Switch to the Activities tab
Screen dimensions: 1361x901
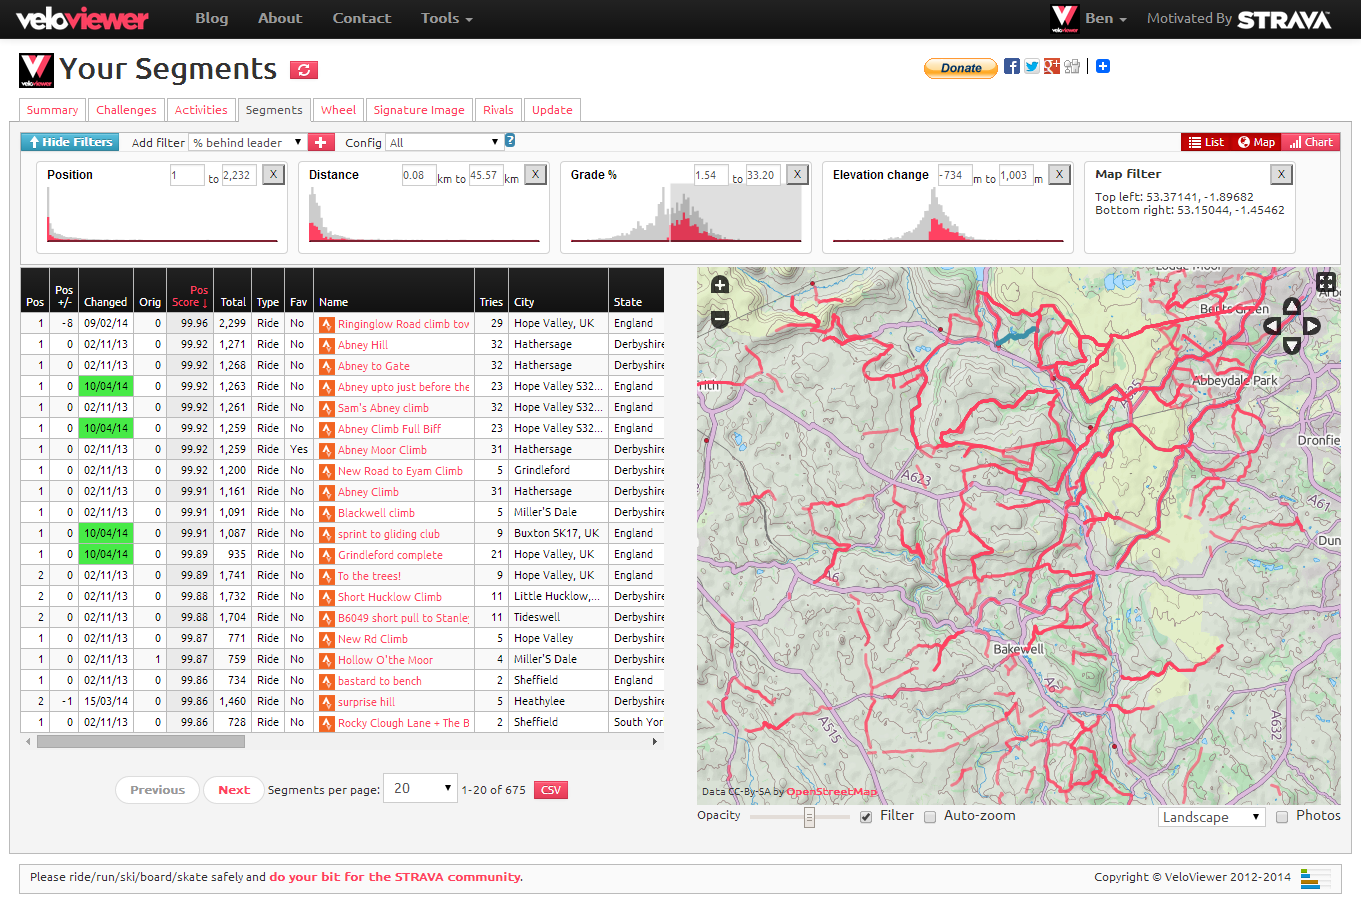pos(201,110)
